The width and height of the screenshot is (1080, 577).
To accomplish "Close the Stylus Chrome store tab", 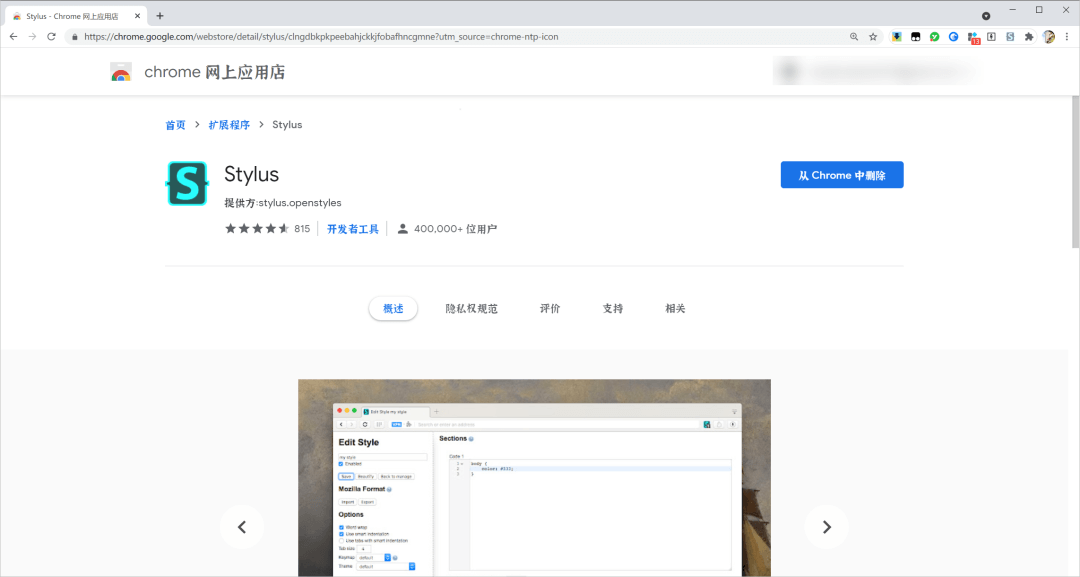I will [137, 16].
